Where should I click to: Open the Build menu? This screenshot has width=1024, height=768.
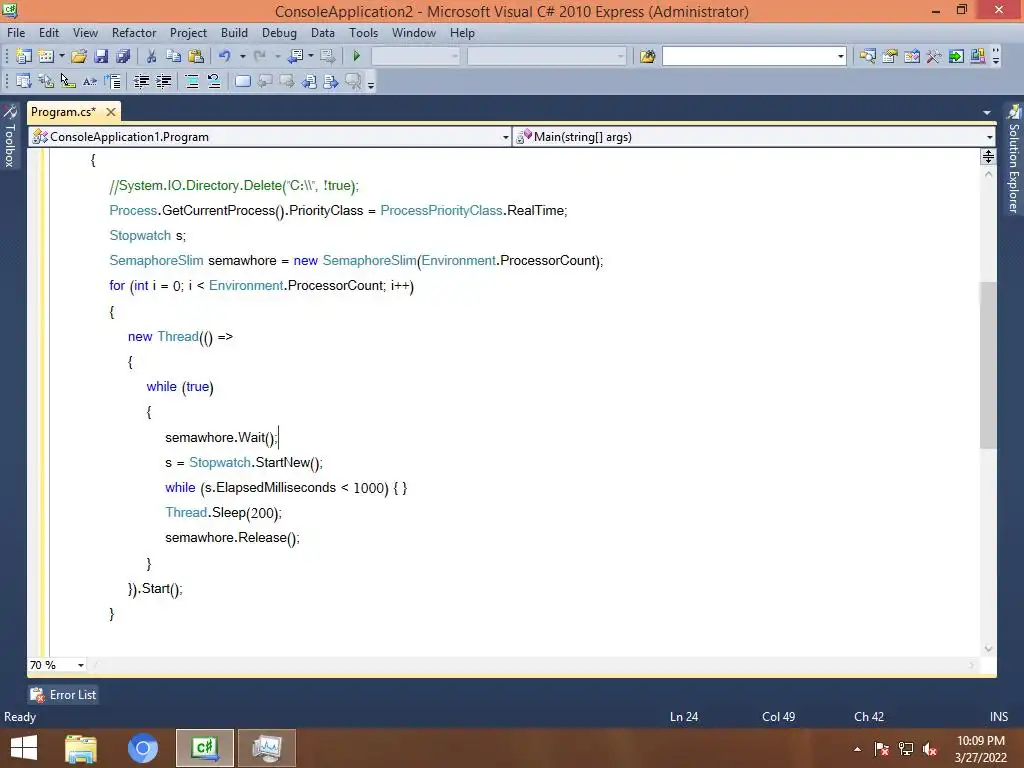point(234,33)
